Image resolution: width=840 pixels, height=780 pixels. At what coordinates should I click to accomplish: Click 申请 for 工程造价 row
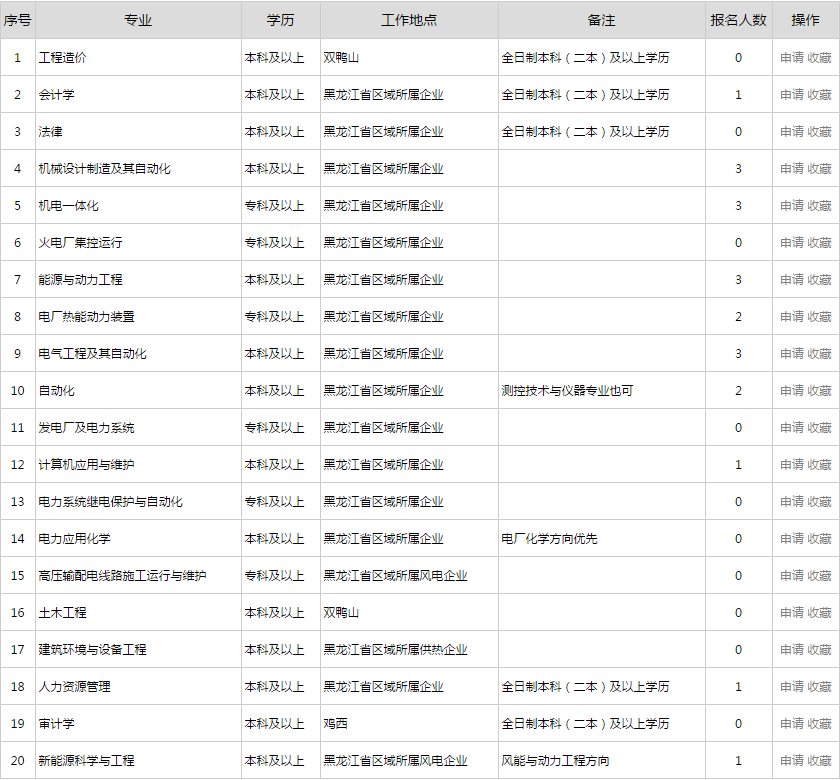click(x=792, y=58)
